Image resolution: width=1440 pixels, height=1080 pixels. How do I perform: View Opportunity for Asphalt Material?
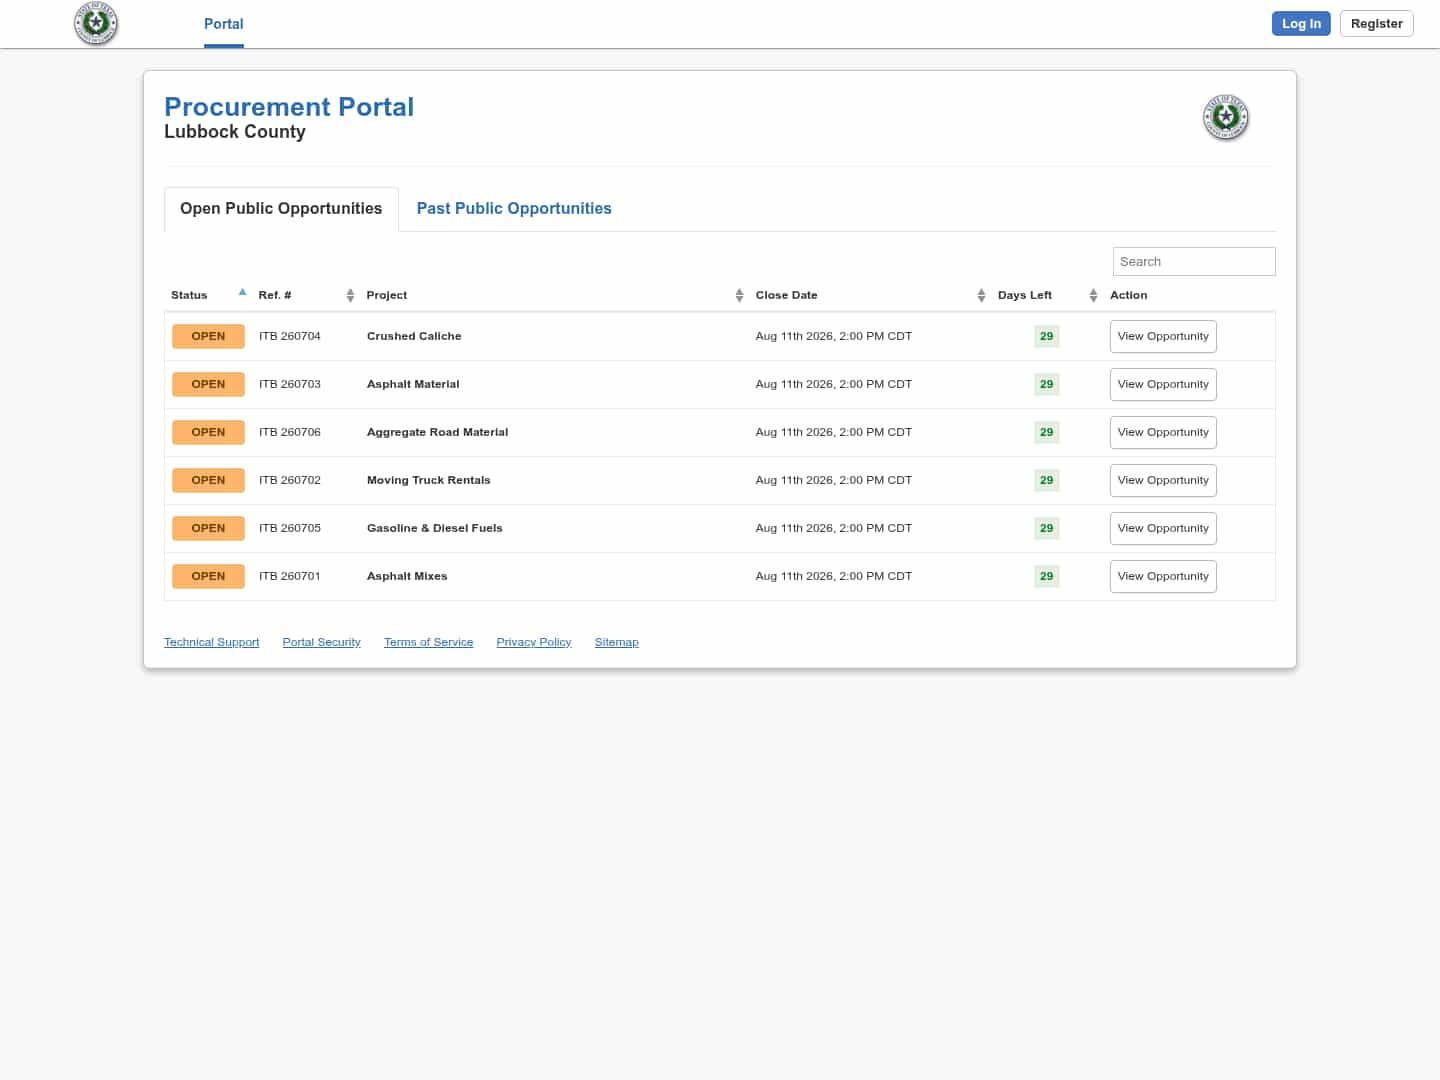(1163, 384)
